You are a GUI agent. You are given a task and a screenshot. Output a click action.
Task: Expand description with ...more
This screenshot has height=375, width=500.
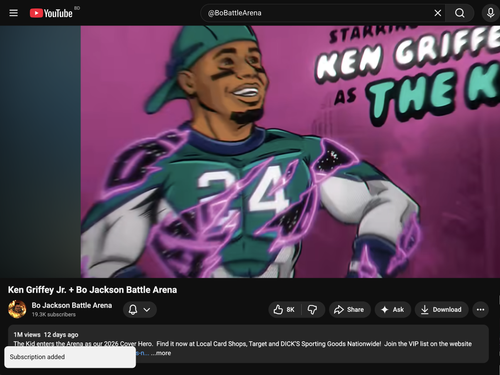pyautogui.click(x=161, y=353)
